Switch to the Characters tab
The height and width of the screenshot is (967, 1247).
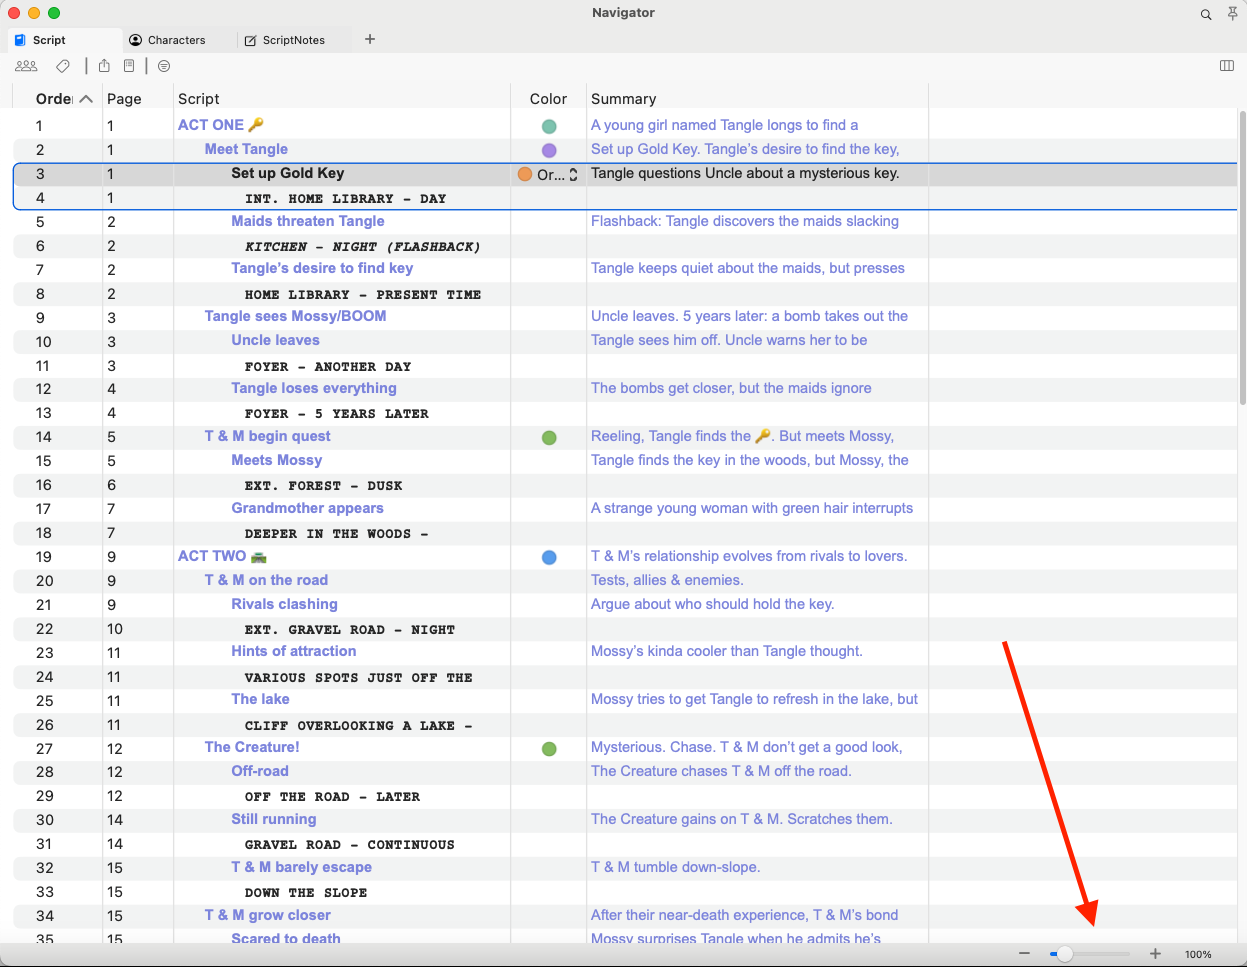click(177, 40)
